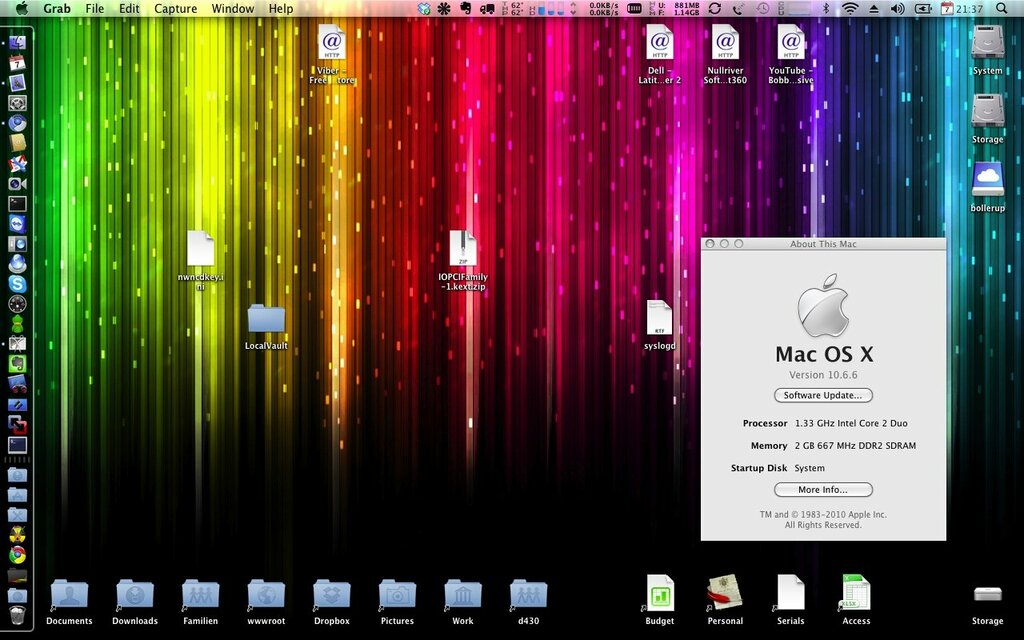Open the Window menu
Screen dimensions: 1024x640
point(232,8)
